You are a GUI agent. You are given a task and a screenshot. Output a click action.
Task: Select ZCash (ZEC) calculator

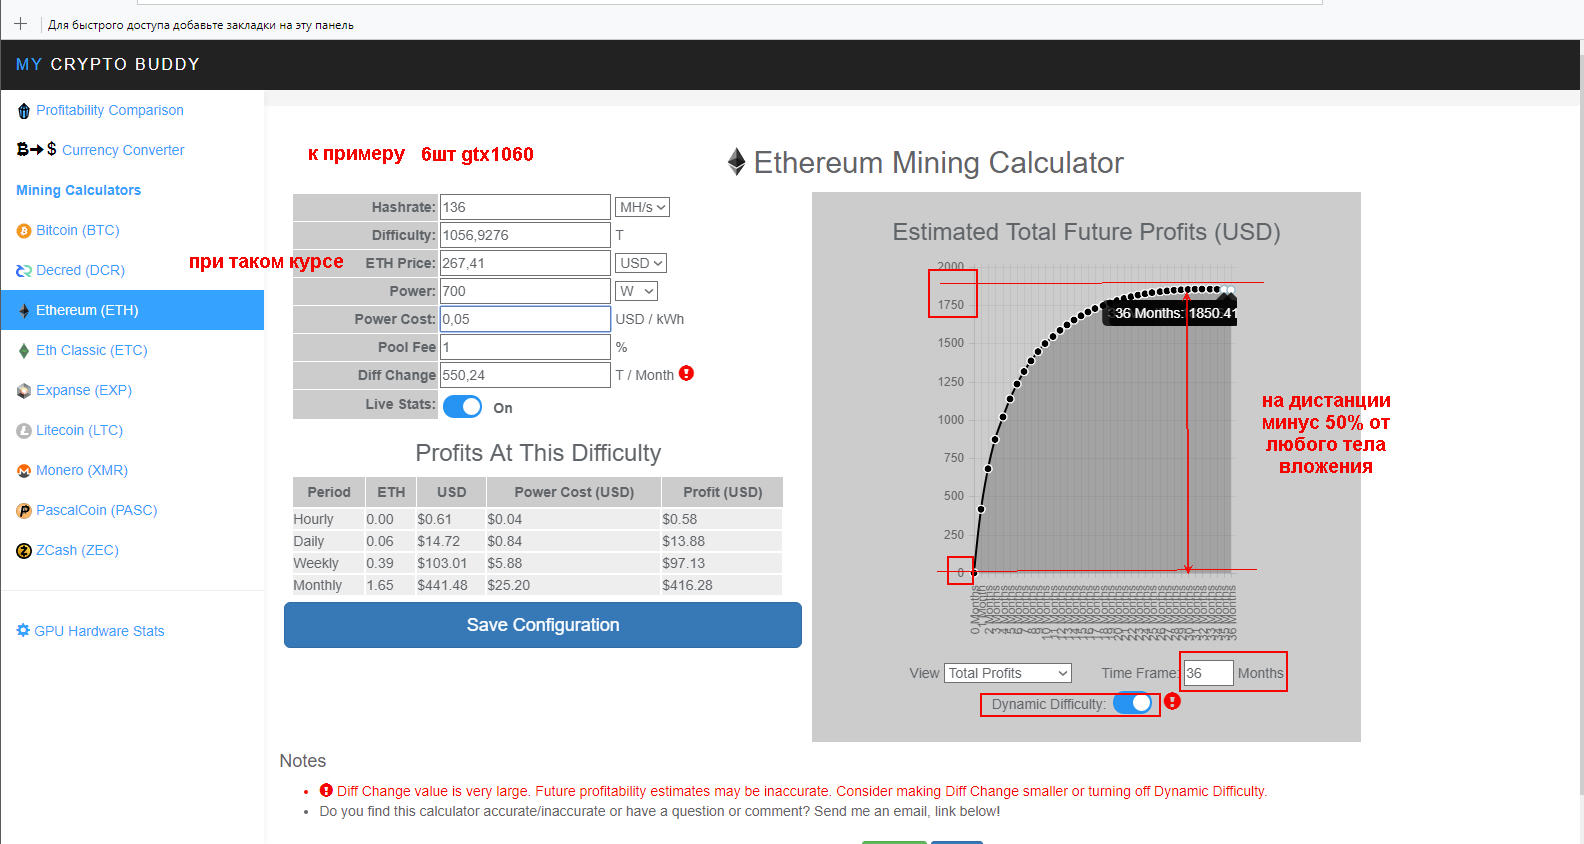pos(77,550)
